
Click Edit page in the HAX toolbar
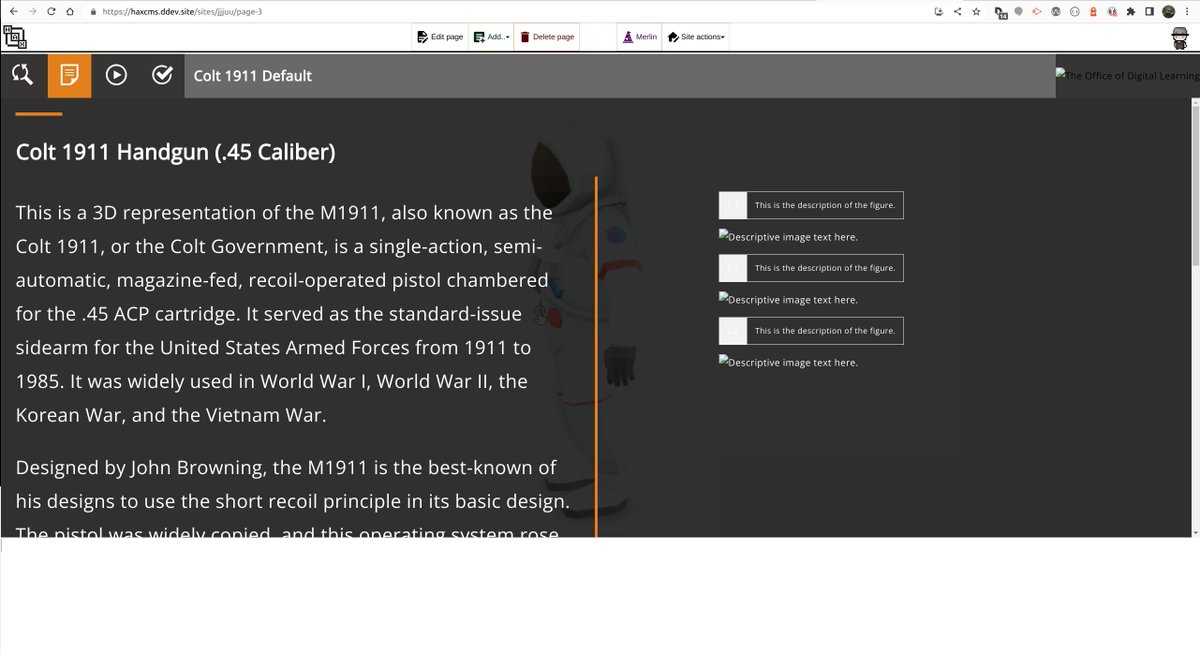click(x=440, y=37)
